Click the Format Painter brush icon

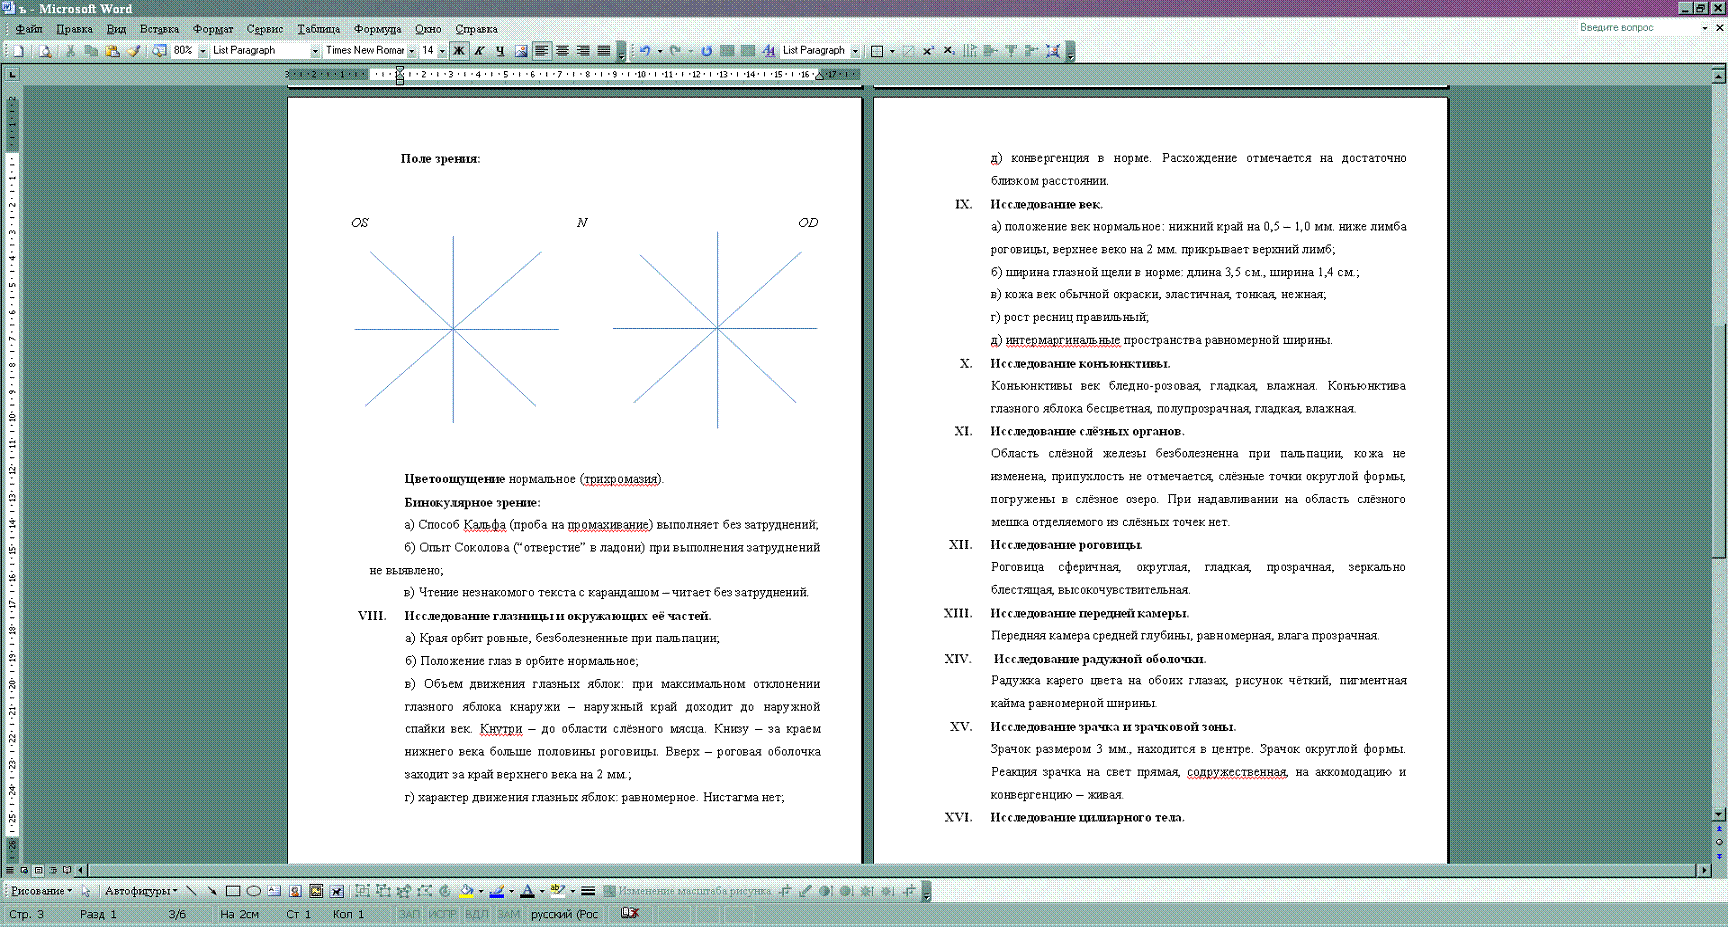(x=133, y=51)
